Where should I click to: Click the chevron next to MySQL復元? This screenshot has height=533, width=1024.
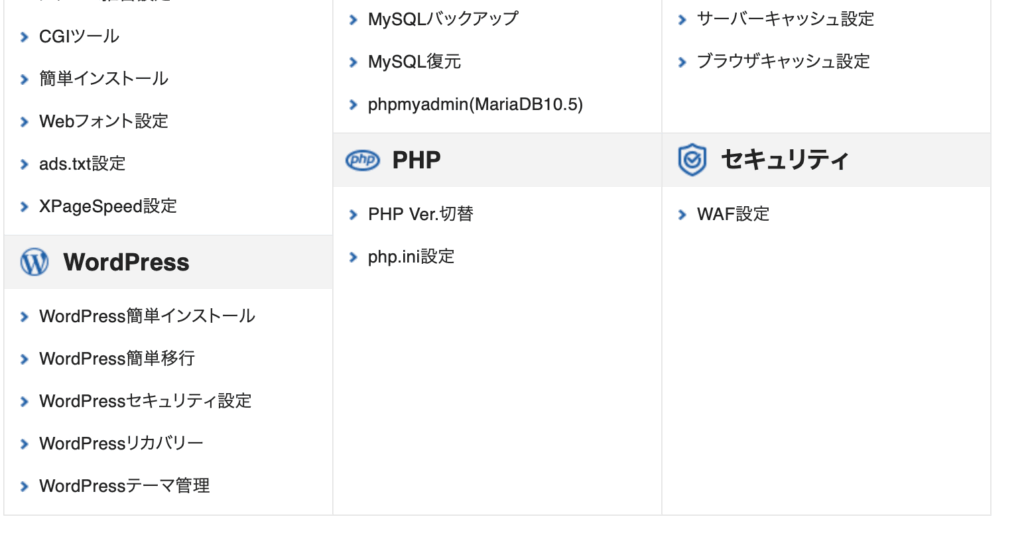(x=353, y=63)
